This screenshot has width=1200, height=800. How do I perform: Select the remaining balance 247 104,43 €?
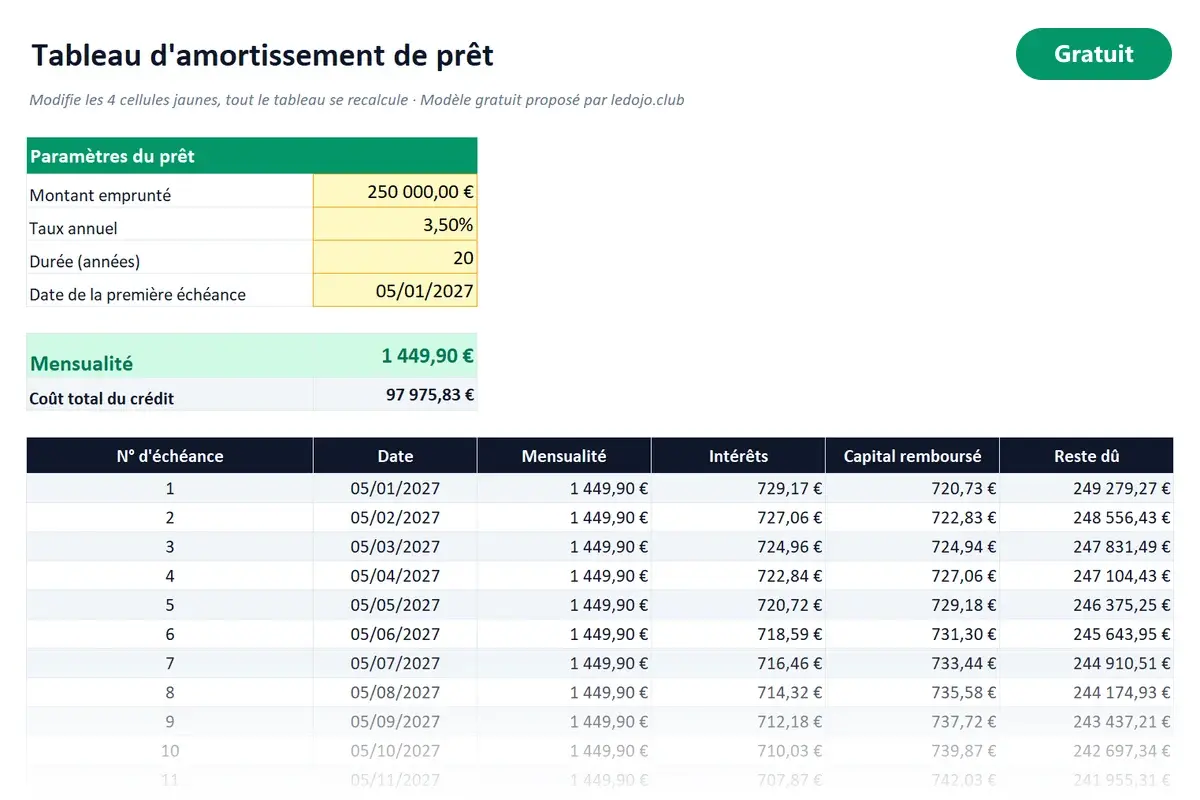pos(1086,575)
